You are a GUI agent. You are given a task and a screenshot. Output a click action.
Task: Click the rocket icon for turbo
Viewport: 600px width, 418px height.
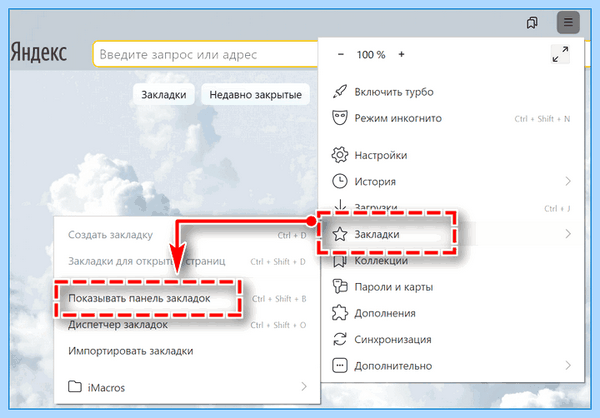click(x=339, y=91)
